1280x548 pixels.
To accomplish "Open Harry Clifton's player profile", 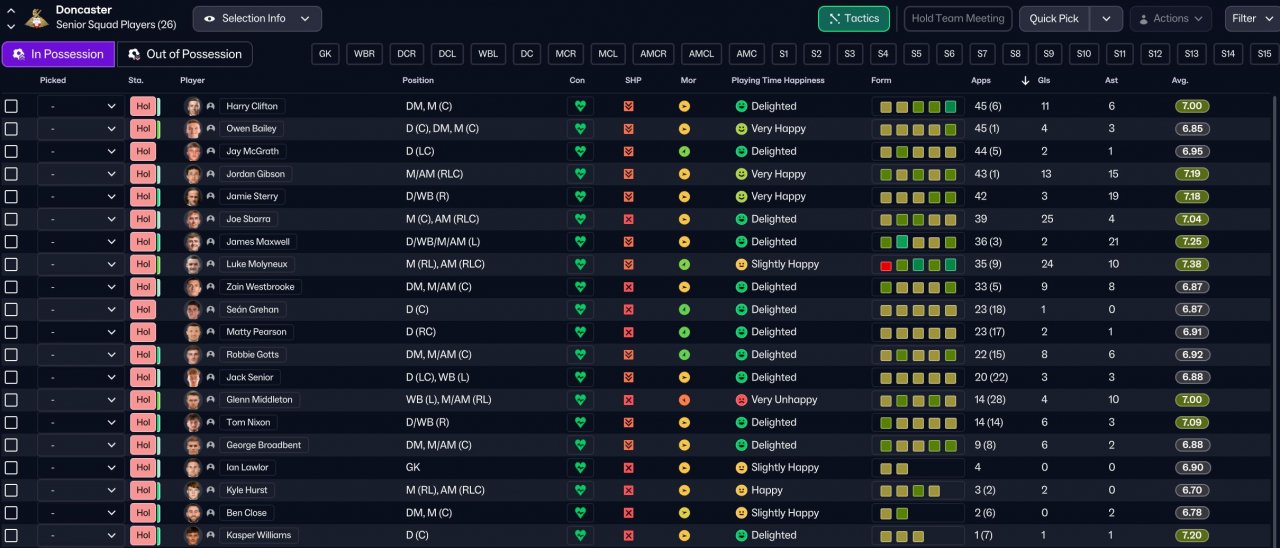I will pos(252,106).
